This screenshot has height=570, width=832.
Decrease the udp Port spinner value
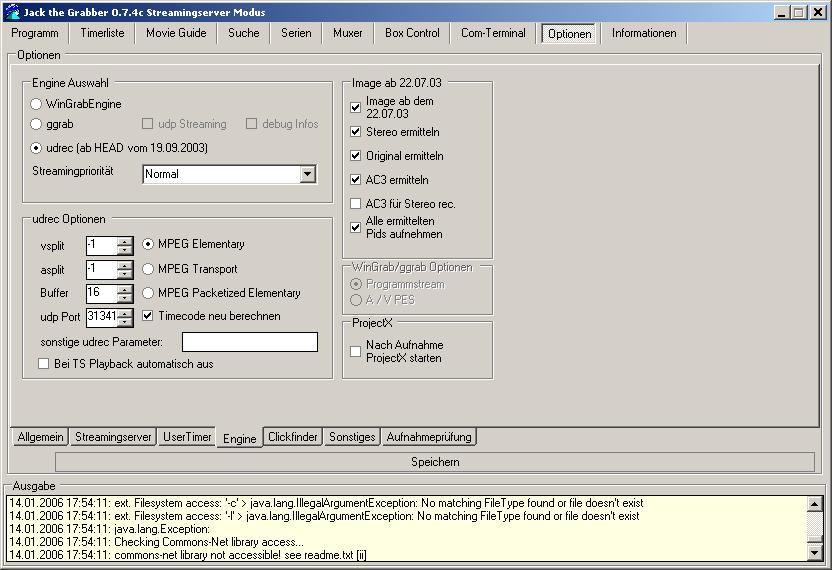click(125, 322)
